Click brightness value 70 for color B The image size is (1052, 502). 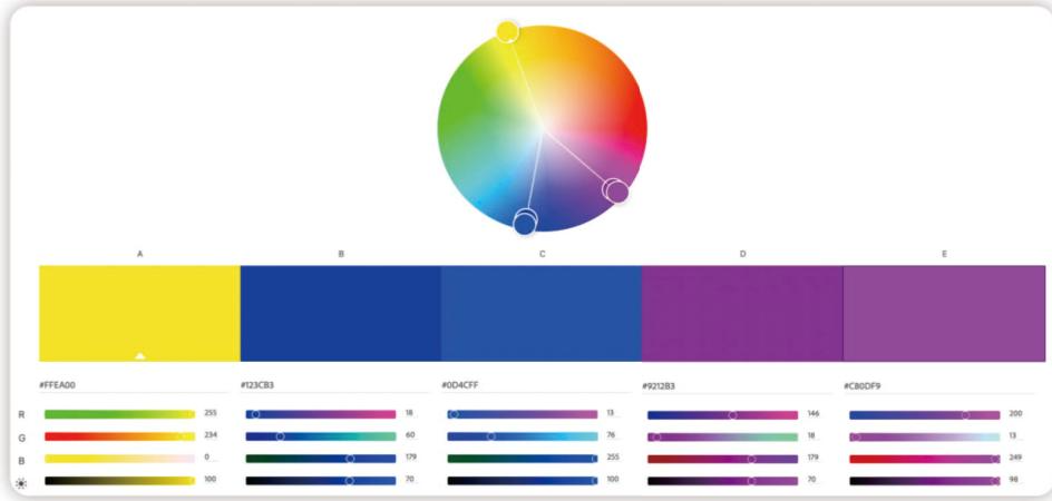[x=409, y=479]
